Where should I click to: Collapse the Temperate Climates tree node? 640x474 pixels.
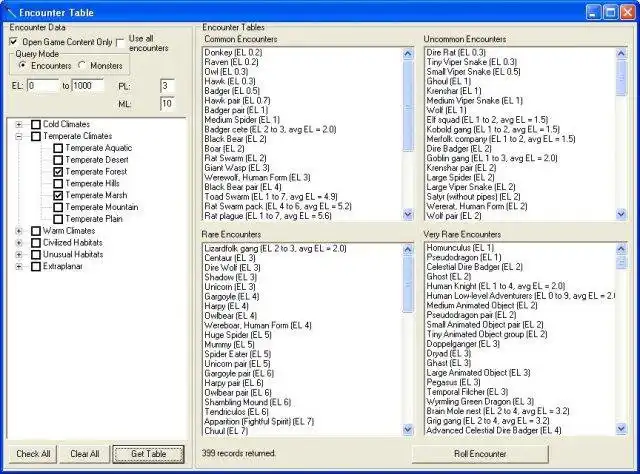[19, 136]
